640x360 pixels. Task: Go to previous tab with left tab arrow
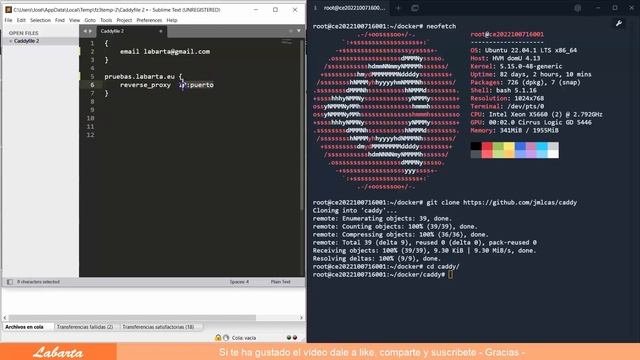85,31
